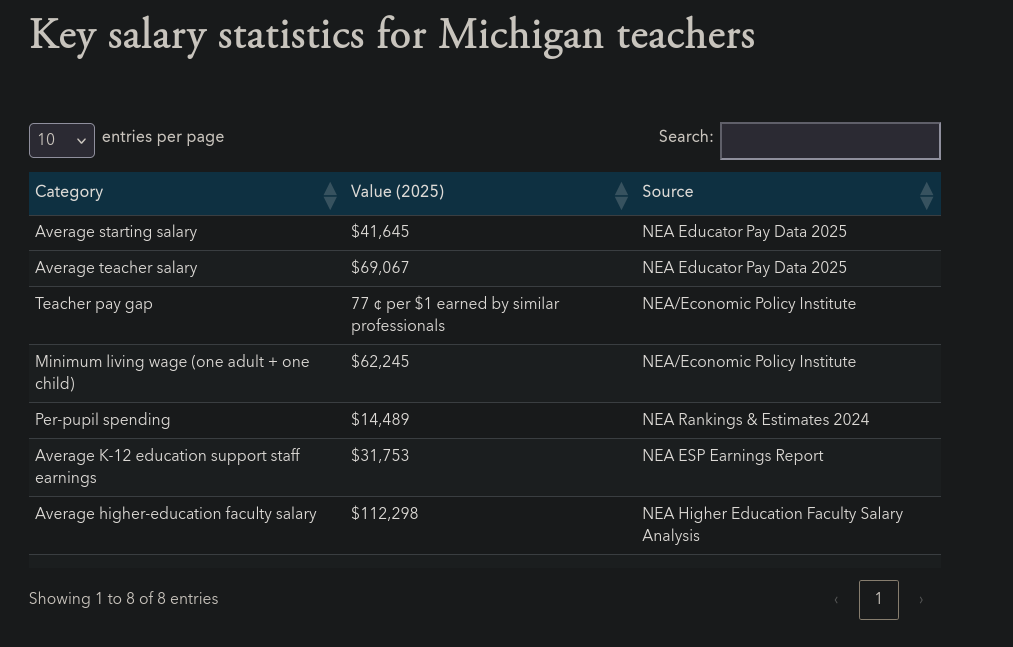The image size is (1013, 647).
Task: Click the sort arrows in Value (2025) column
Action: tap(620, 195)
